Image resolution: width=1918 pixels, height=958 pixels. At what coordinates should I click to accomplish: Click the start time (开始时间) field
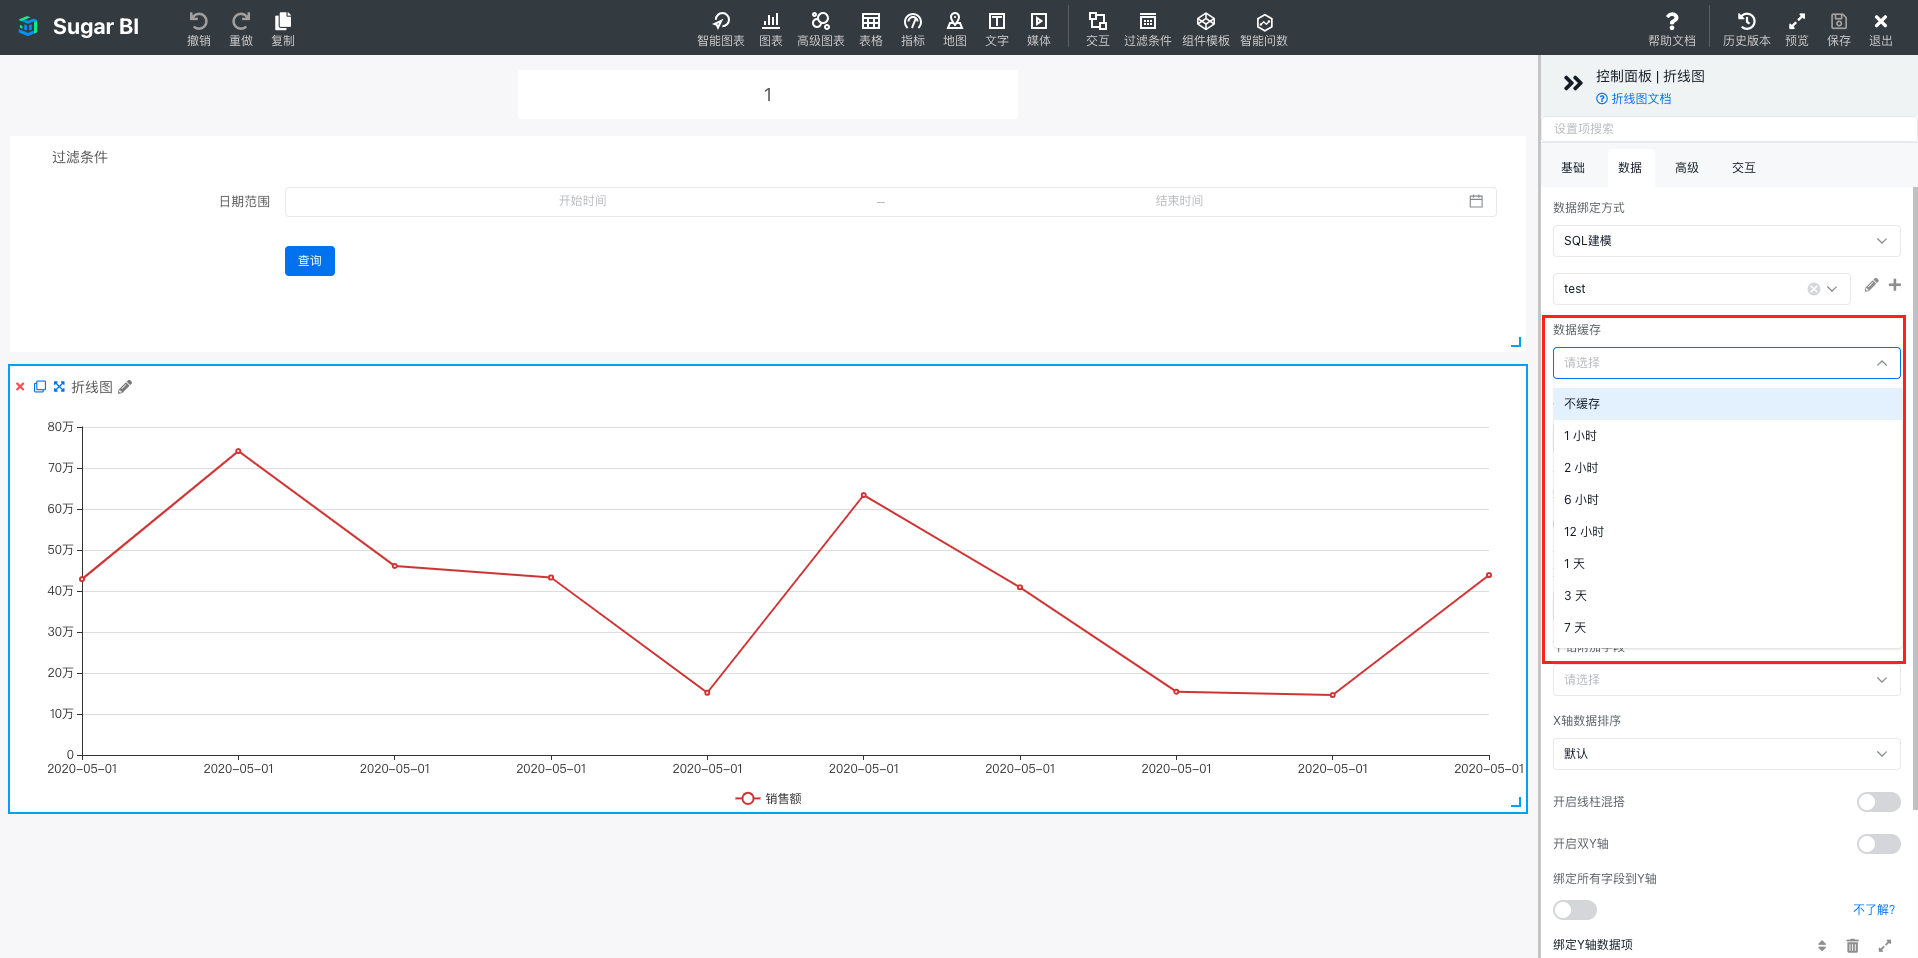(x=582, y=201)
